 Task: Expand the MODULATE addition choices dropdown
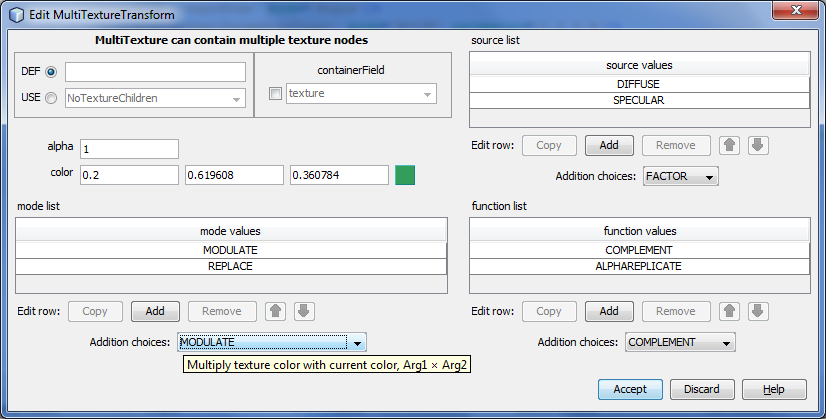point(273,342)
